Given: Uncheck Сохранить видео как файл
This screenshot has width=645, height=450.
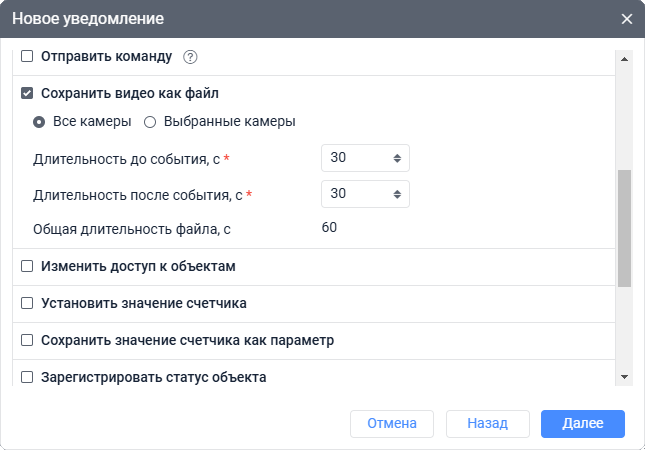Looking at the screenshot, I should [28, 94].
